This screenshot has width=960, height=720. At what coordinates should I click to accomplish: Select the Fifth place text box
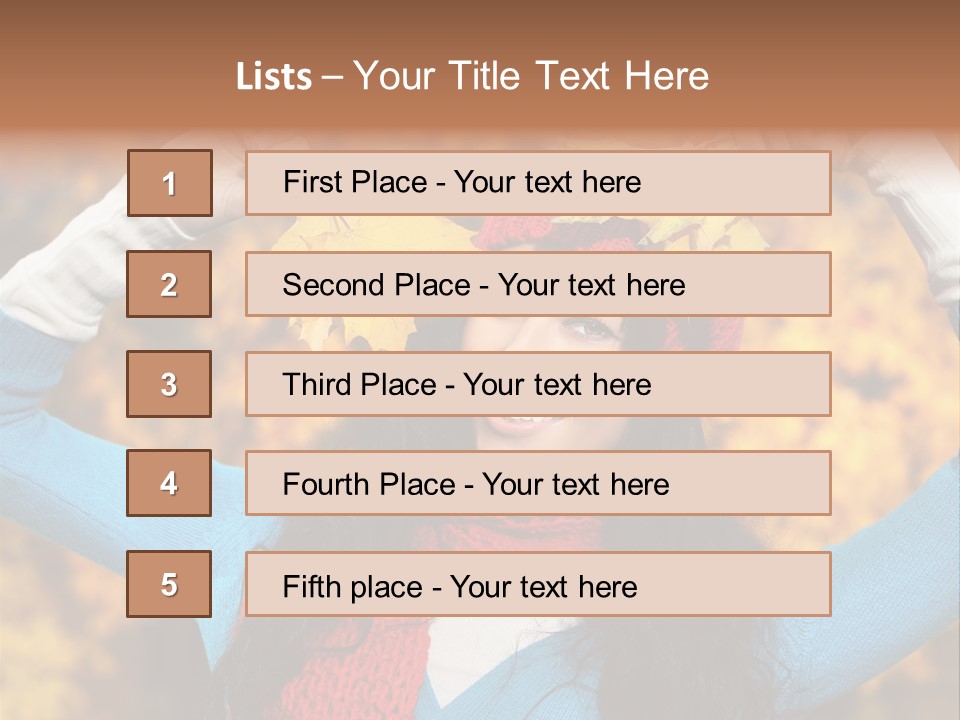coord(538,584)
